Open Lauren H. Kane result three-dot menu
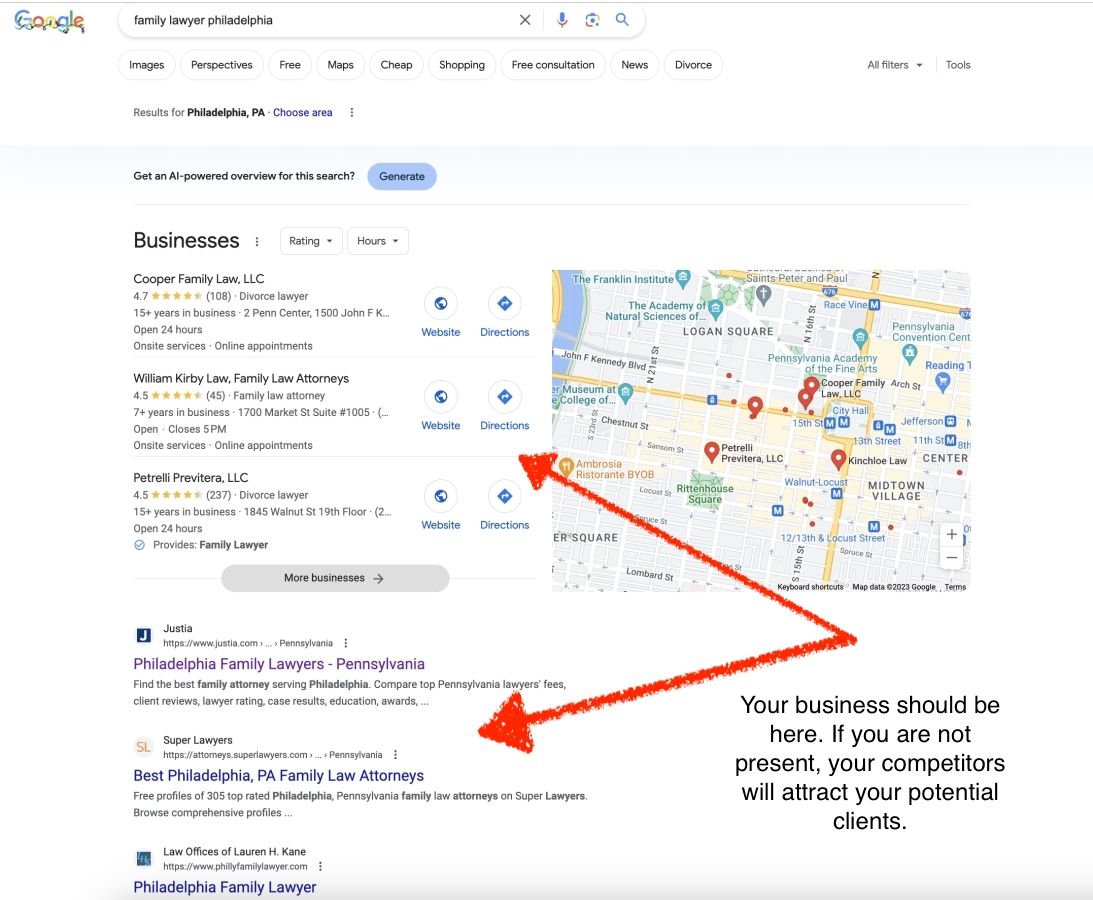This screenshot has height=900, width=1093. [320, 866]
